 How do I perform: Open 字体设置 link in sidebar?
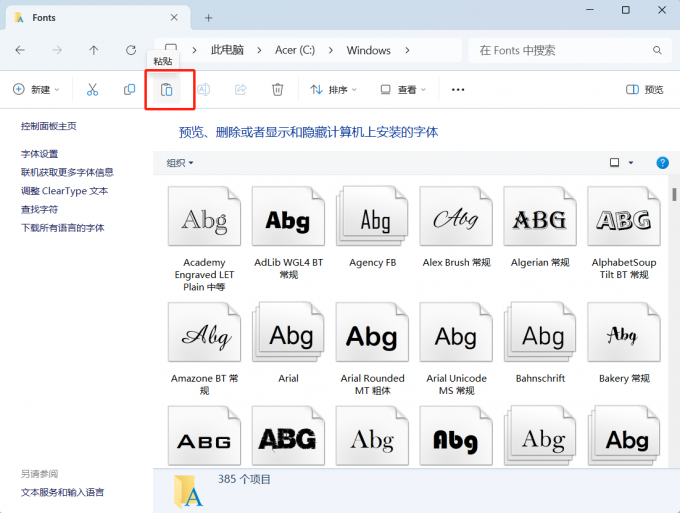40,154
